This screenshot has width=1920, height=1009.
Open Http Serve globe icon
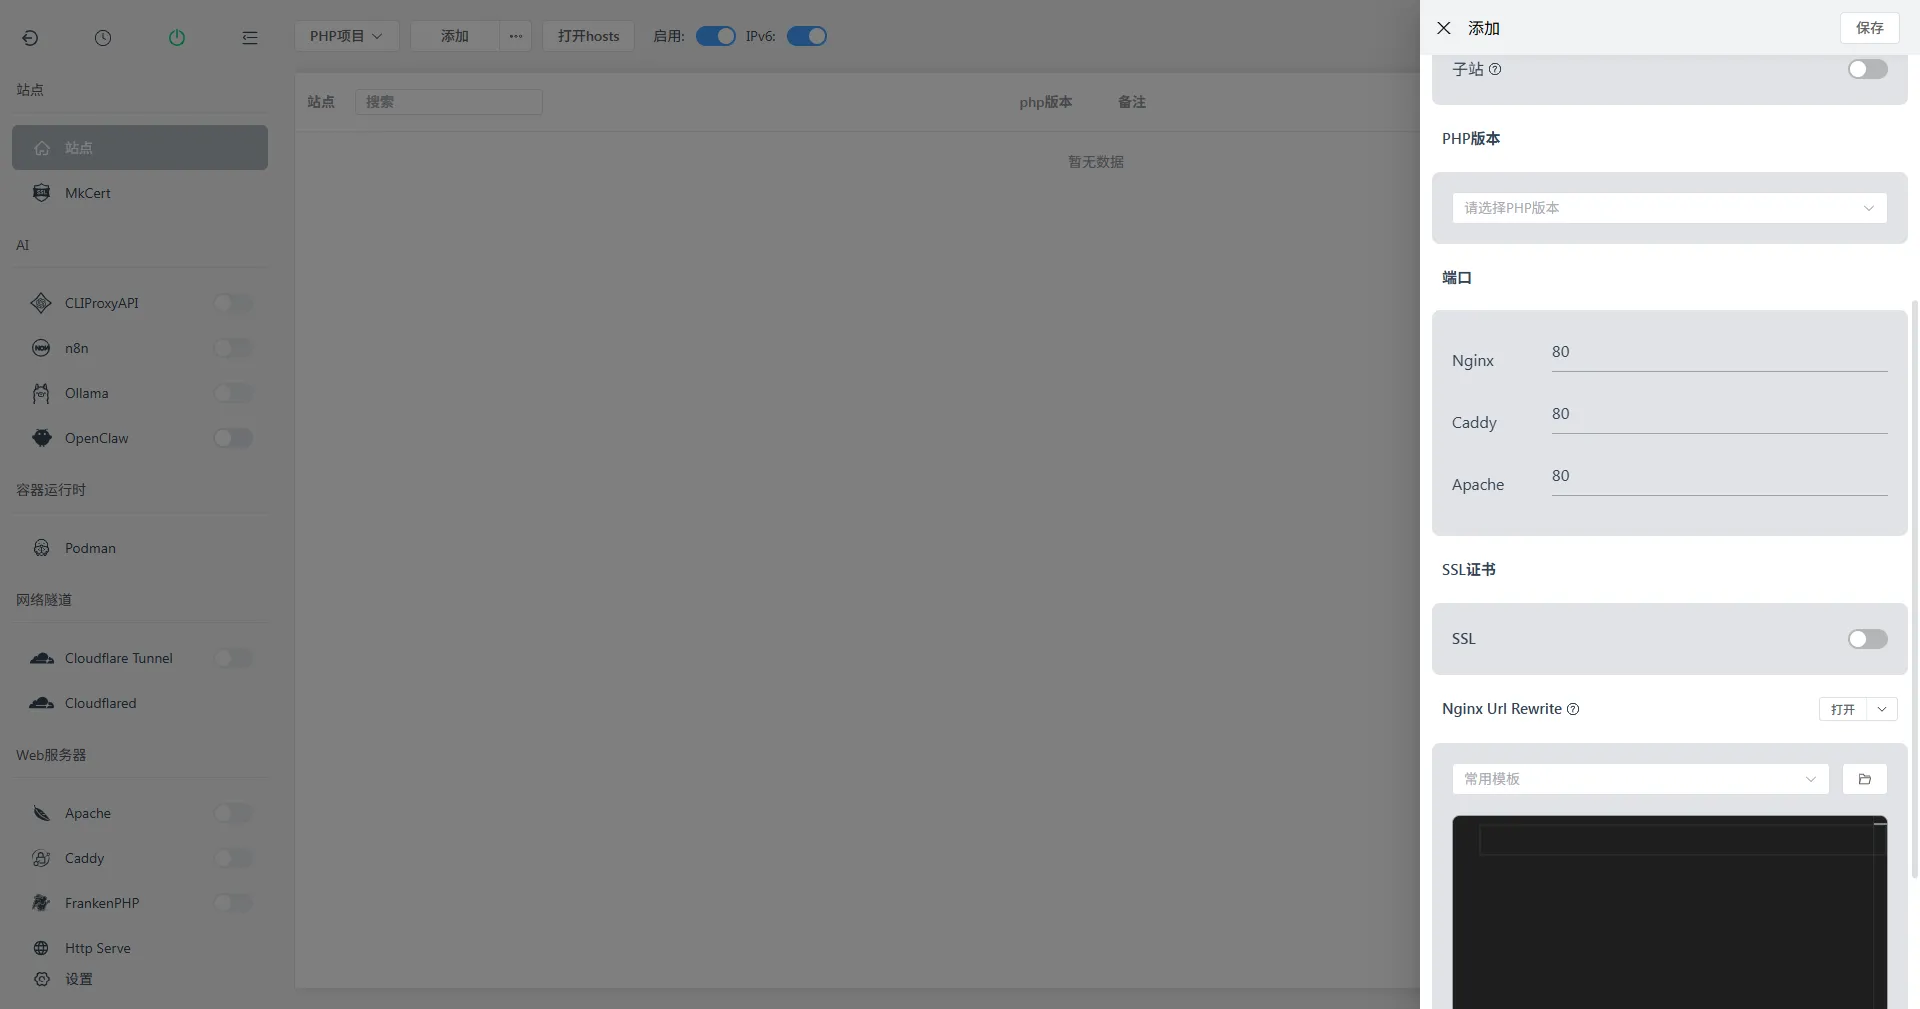pos(41,948)
